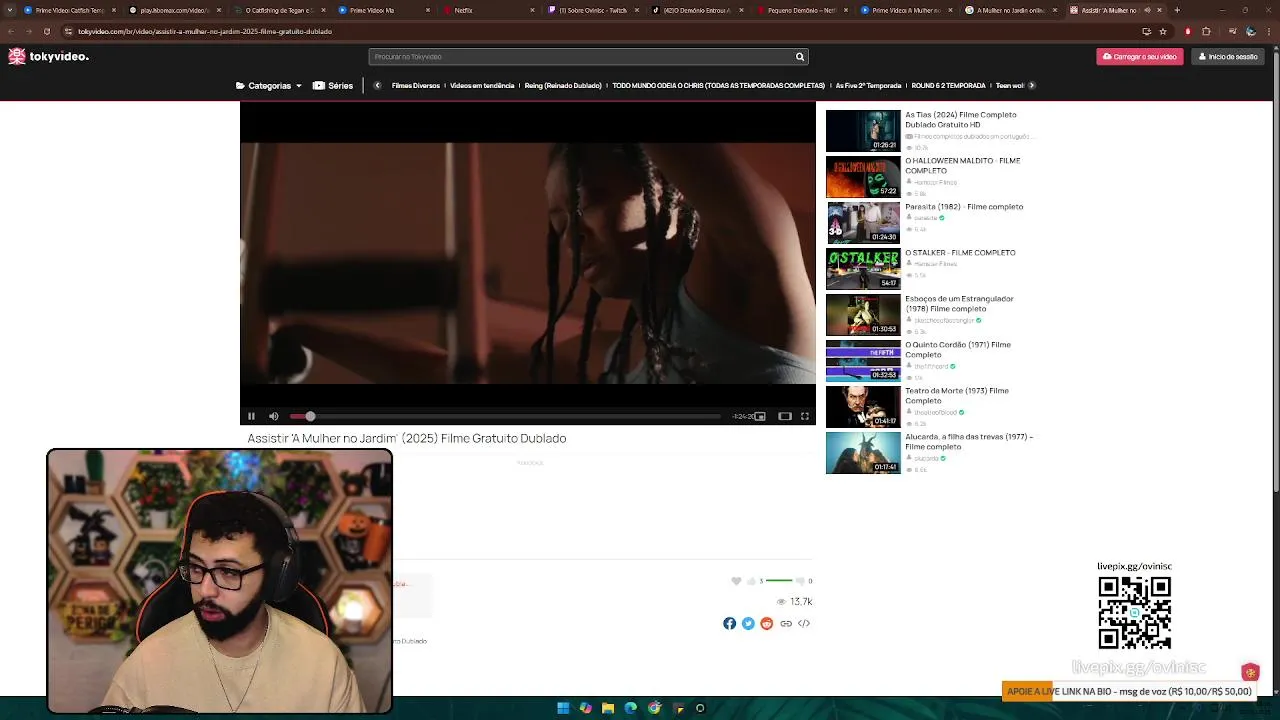Open 'Alucarda, a filha das trevas' link
Screen dimensions: 1280x720
point(969,442)
